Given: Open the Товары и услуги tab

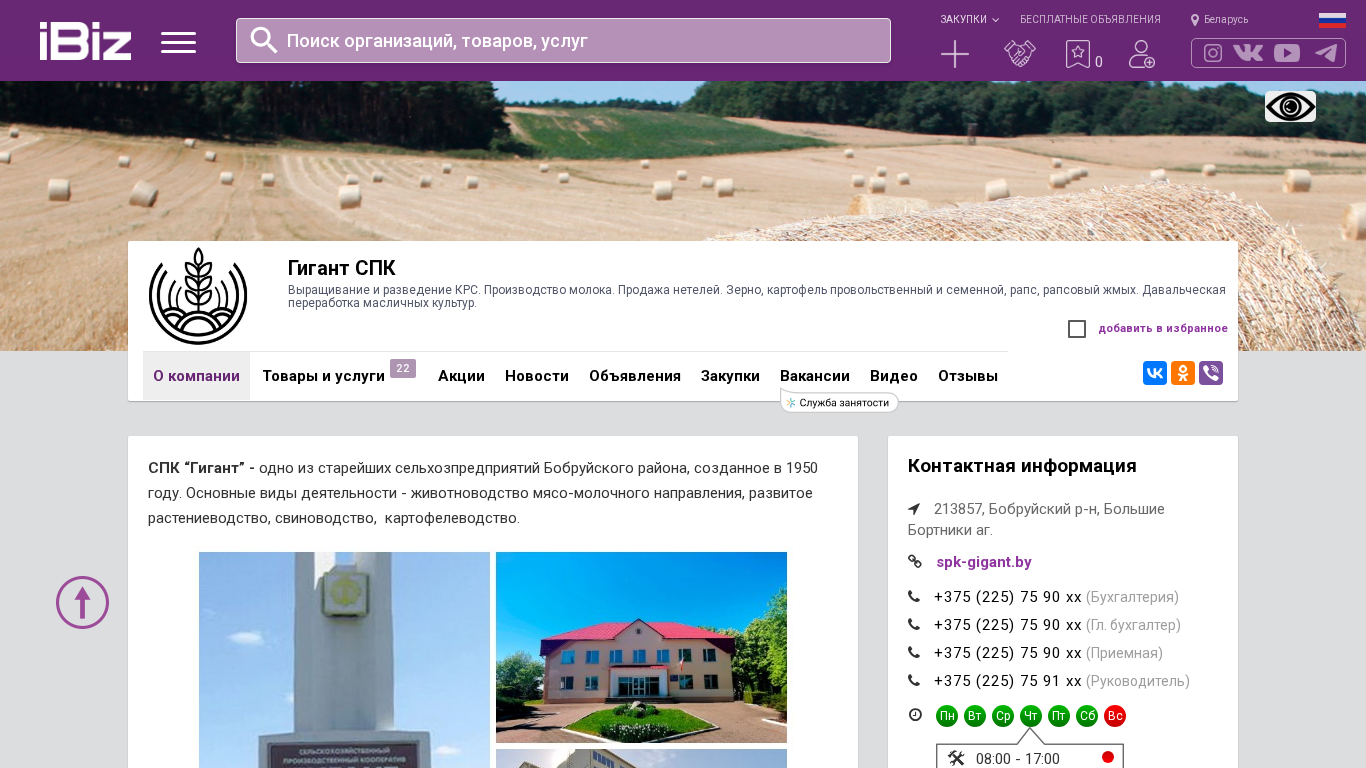Looking at the screenshot, I should [x=324, y=376].
